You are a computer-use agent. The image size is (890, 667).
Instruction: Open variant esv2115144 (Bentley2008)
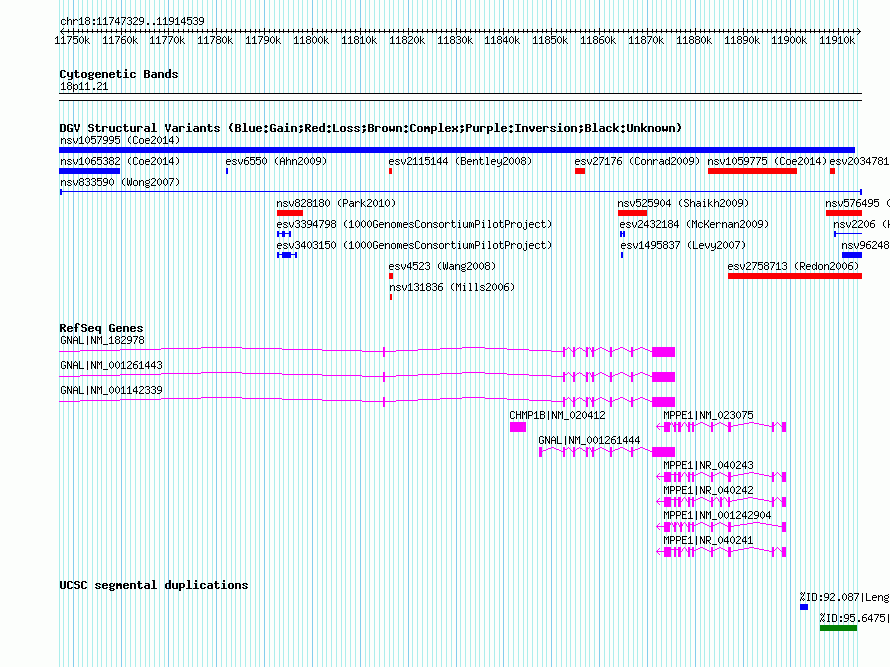(x=460, y=161)
